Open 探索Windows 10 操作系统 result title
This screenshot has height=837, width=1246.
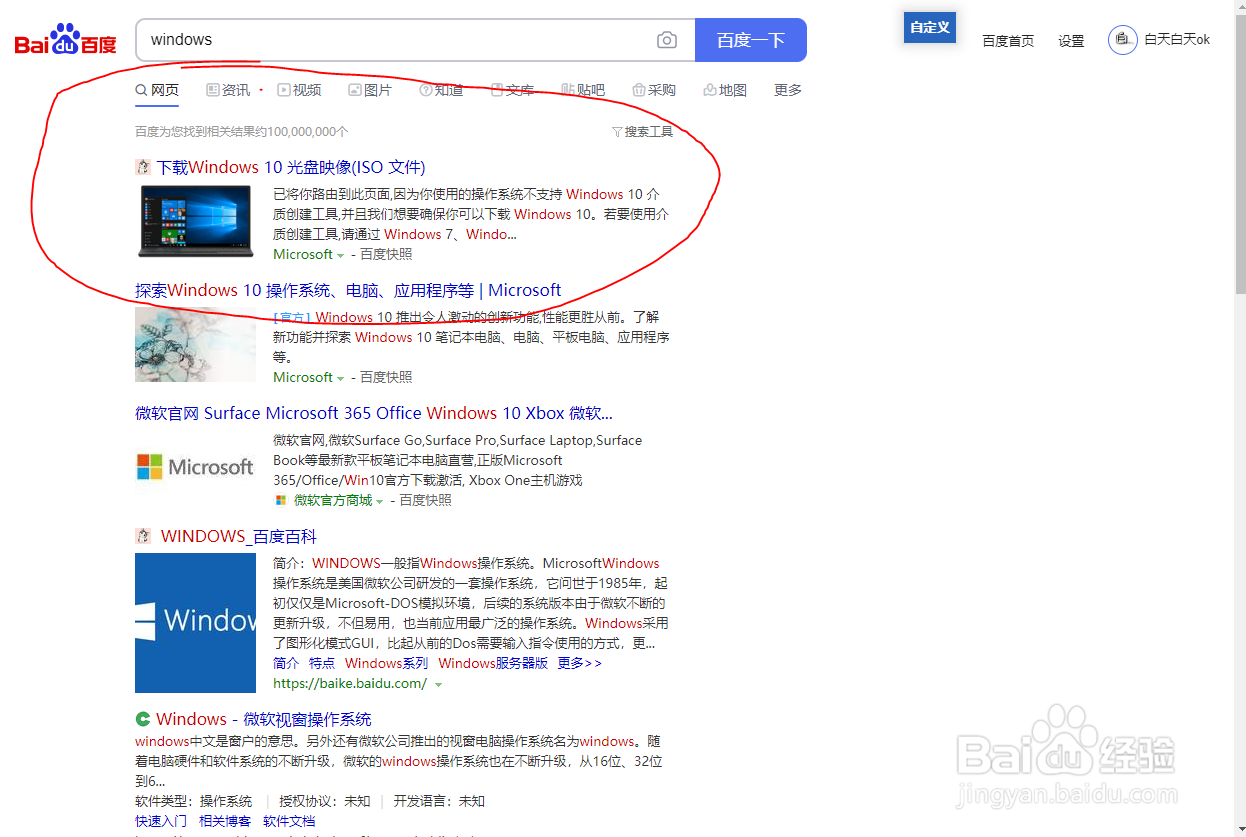pyautogui.click(x=348, y=290)
